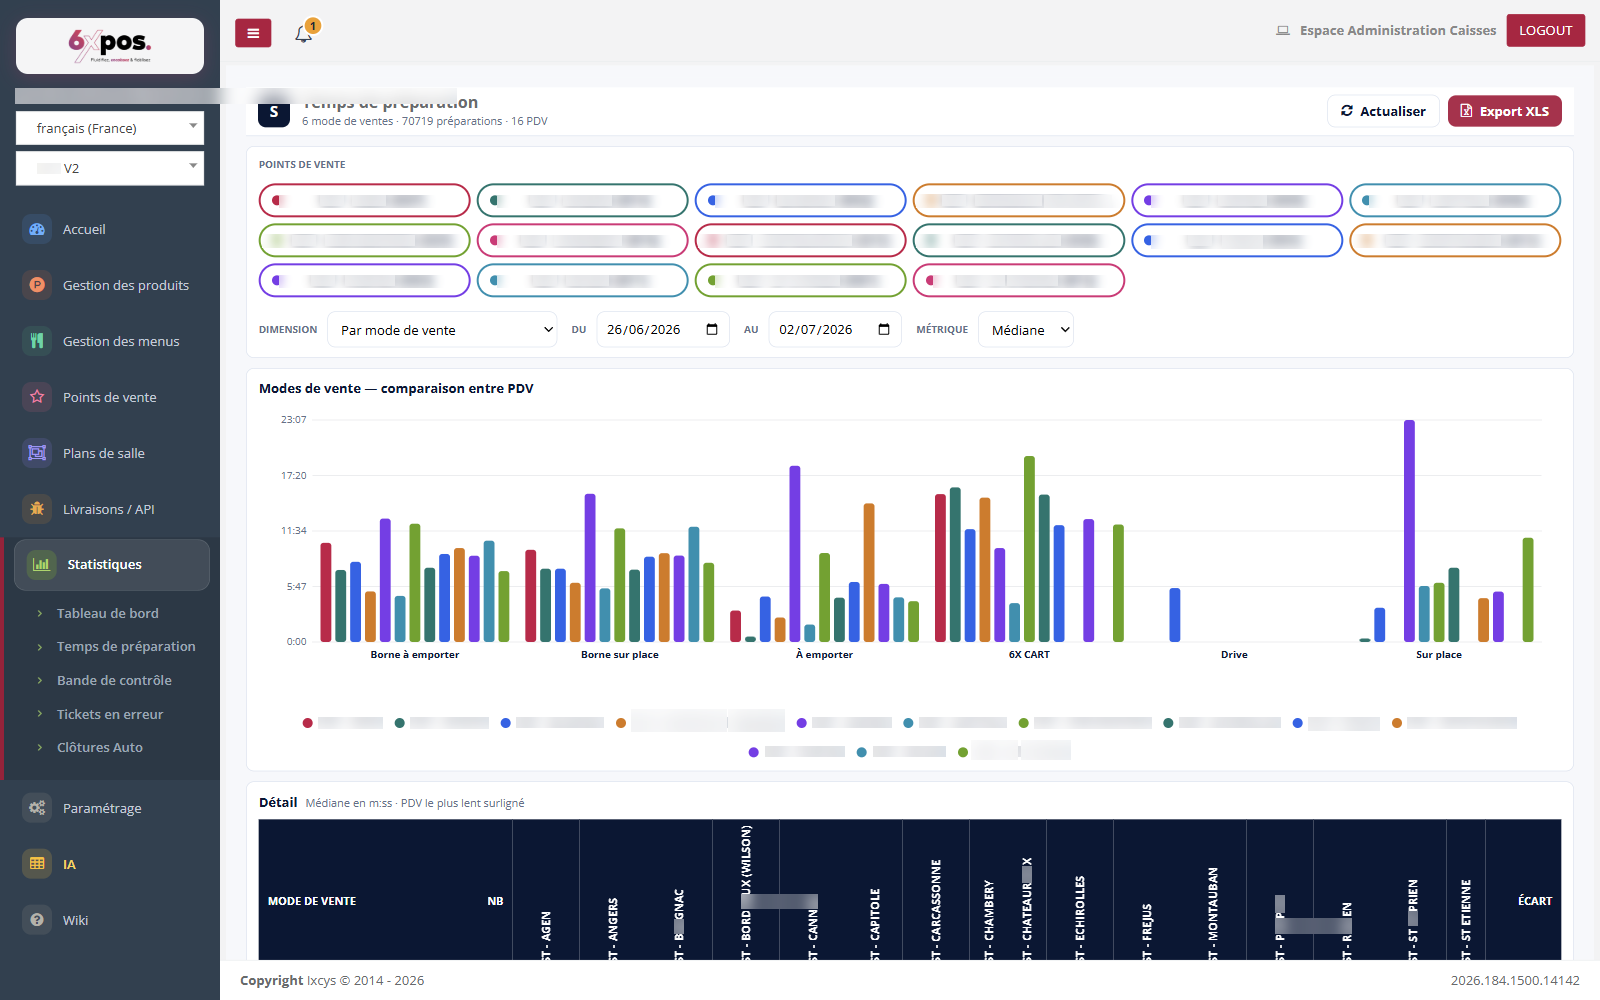Open the notifications bell icon
The width and height of the screenshot is (1600, 1000).
click(x=304, y=33)
